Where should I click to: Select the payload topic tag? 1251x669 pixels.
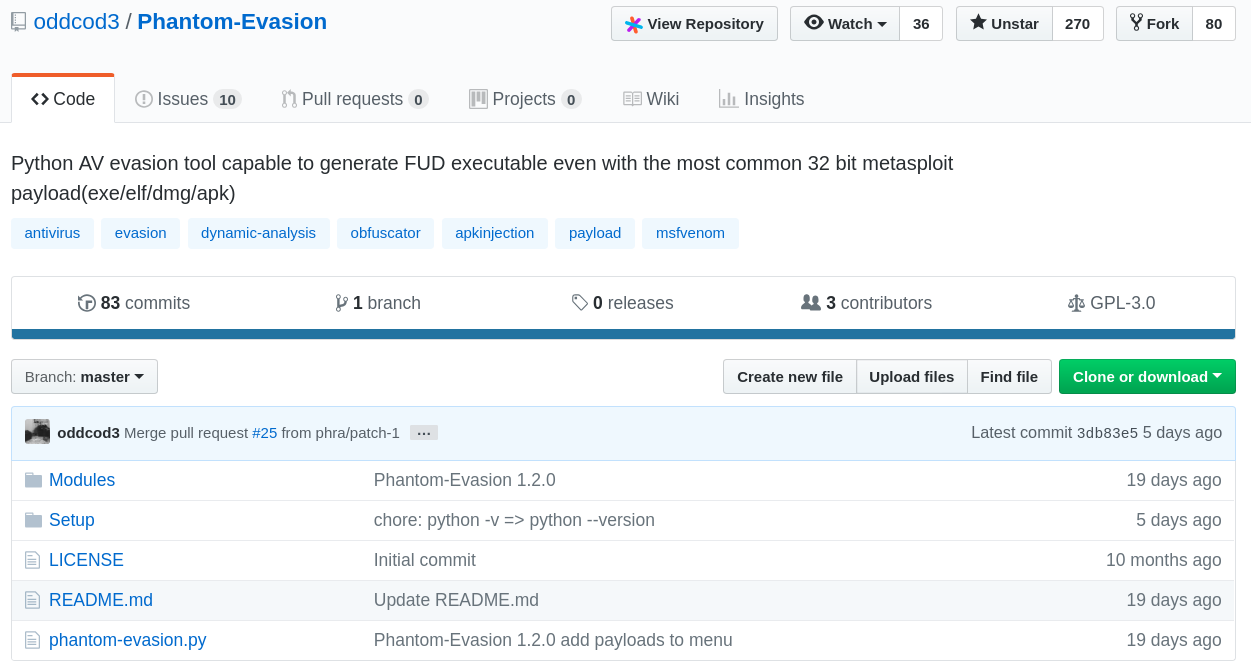pos(595,233)
